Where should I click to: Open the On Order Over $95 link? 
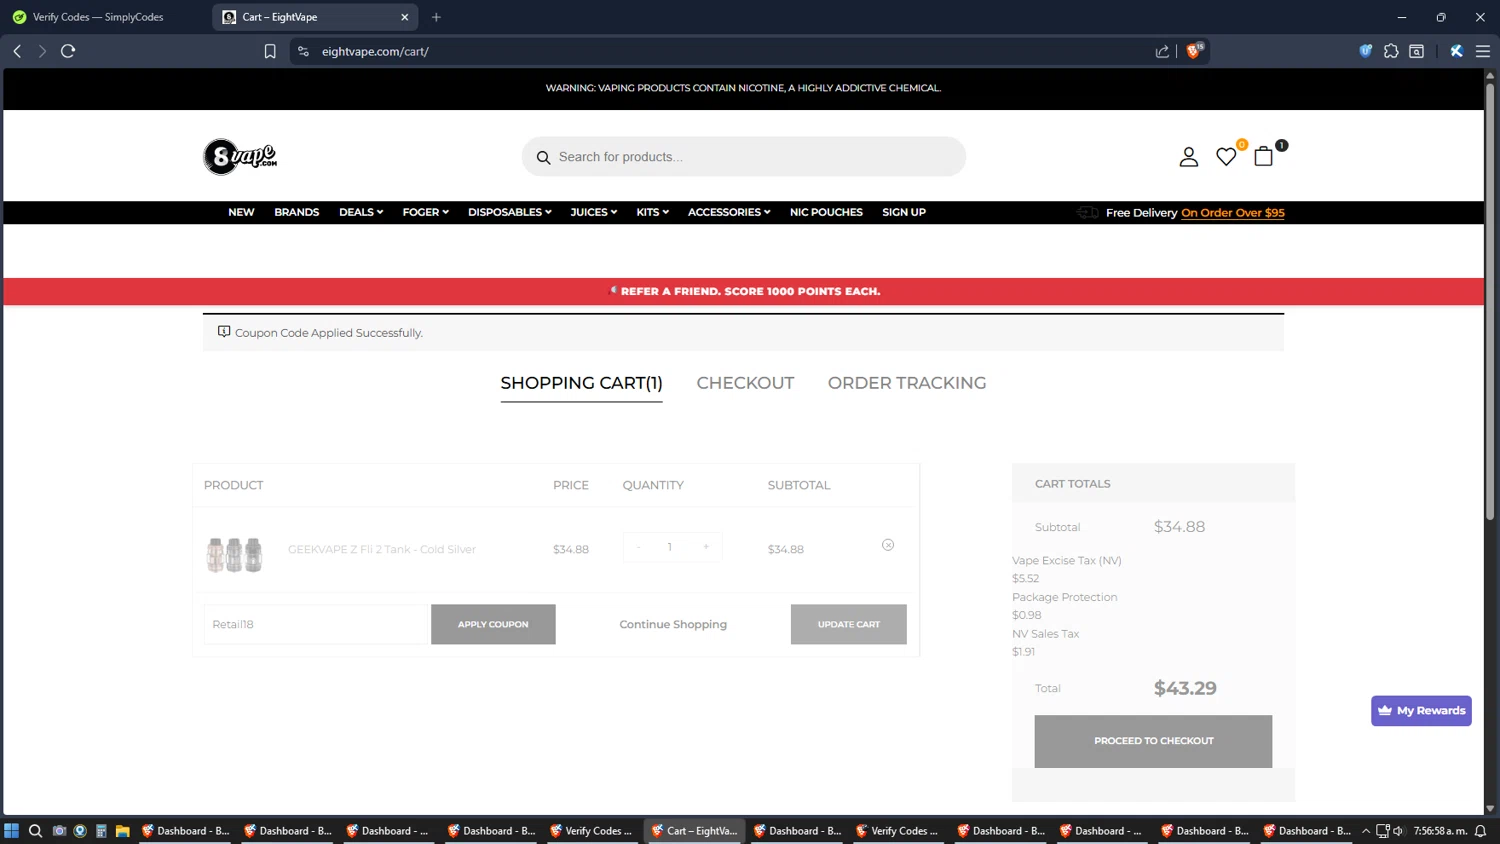pyautogui.click(x=1233, y=213)
